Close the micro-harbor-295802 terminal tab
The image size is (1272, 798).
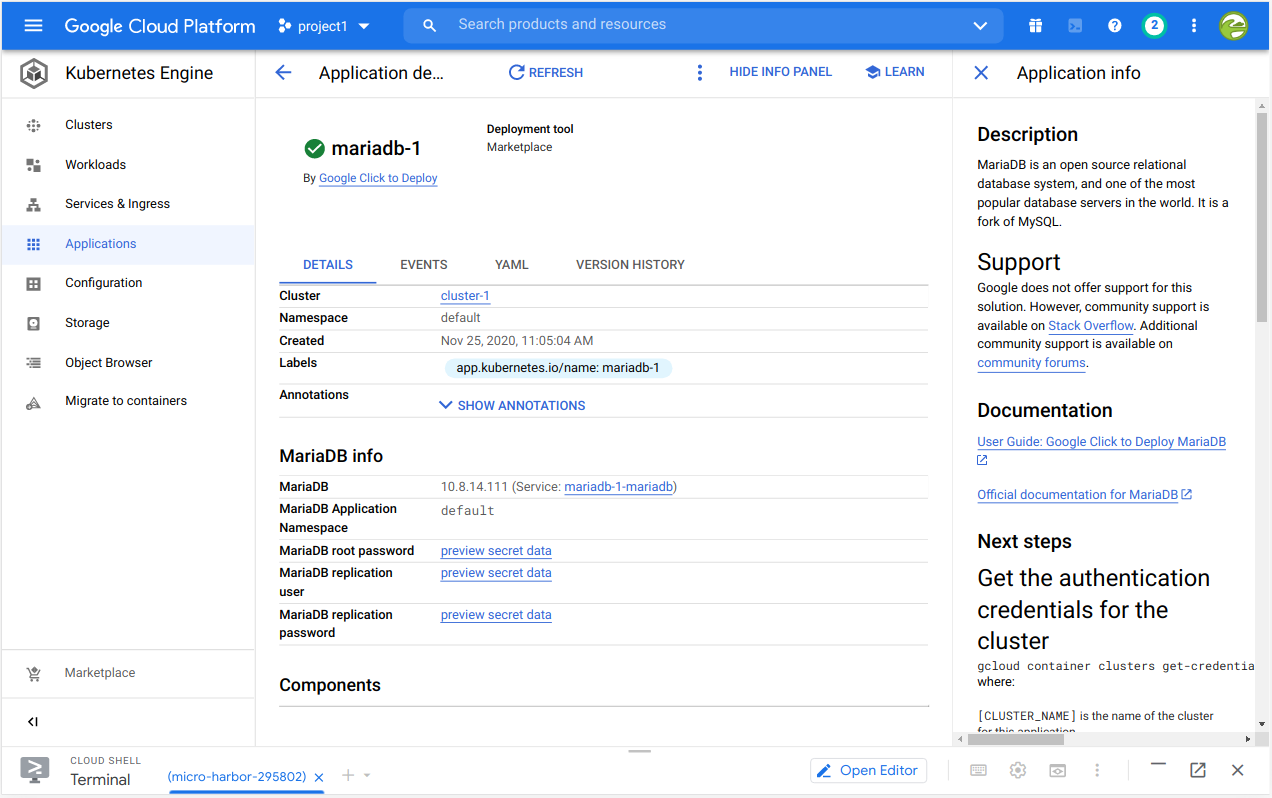[319, 777]
